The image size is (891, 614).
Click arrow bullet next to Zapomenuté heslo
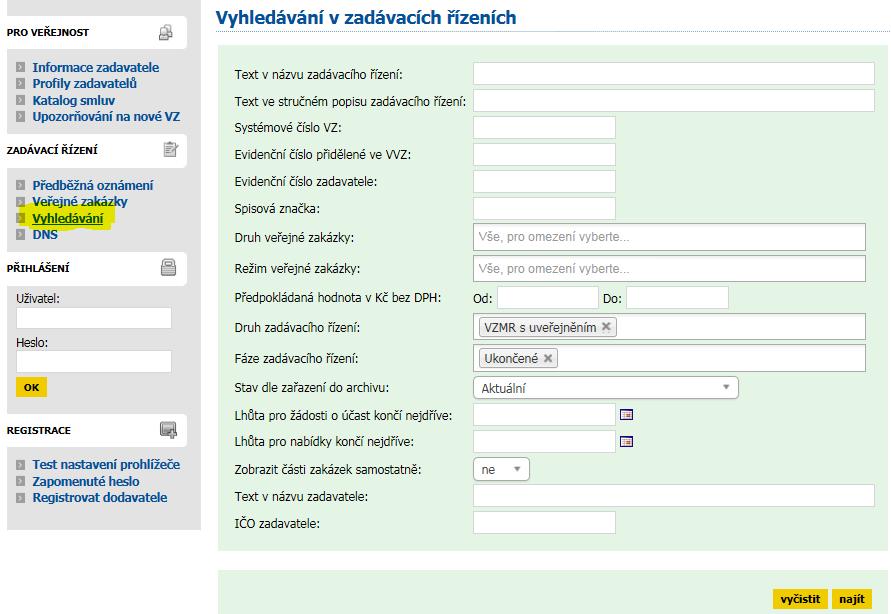coord(20,481)
